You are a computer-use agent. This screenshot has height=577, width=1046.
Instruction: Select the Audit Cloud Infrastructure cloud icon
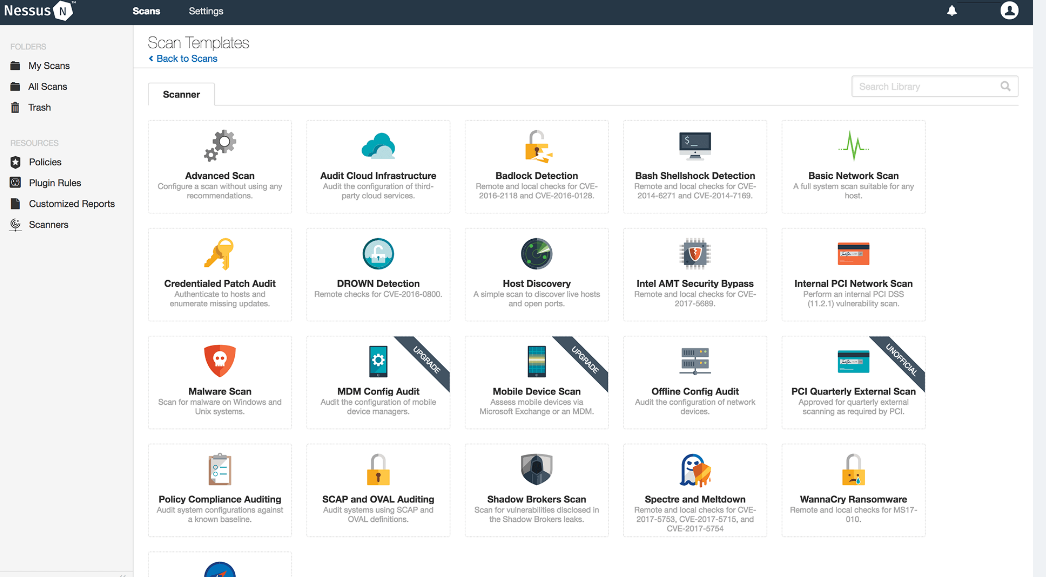coord(378,145)
